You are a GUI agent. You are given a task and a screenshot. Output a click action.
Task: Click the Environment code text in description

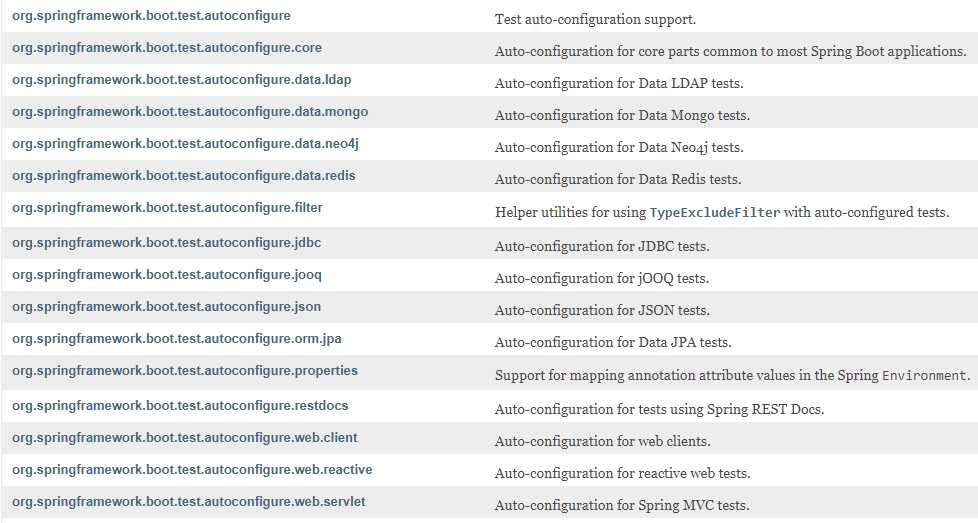click(x=924, y=376)
